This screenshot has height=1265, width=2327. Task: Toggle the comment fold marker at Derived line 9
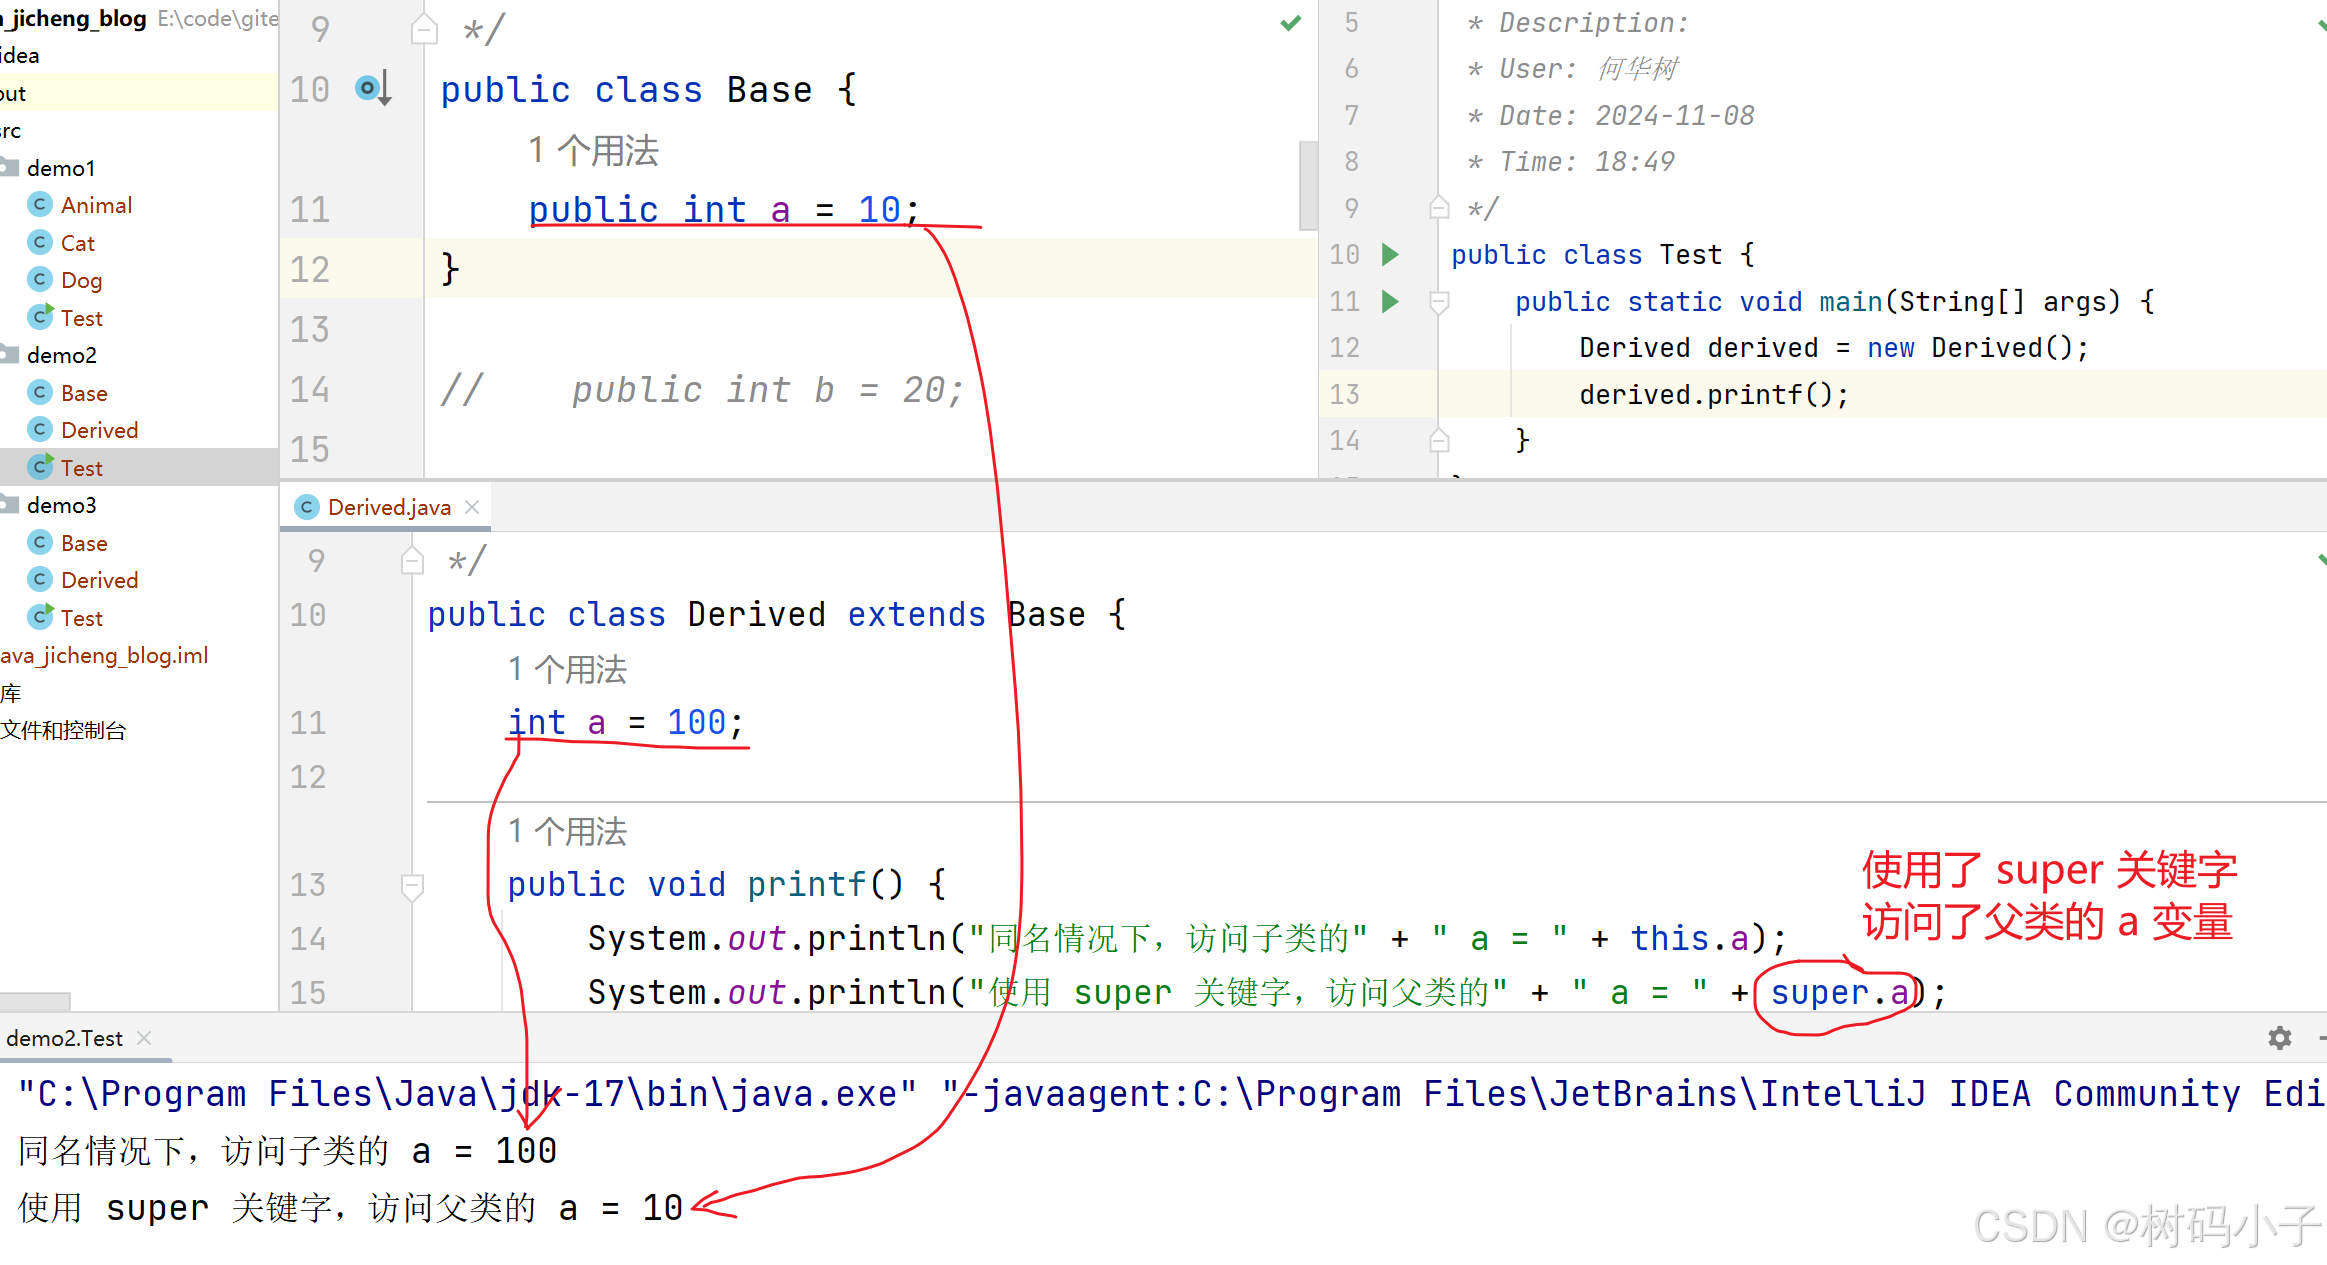pos(412,561)
